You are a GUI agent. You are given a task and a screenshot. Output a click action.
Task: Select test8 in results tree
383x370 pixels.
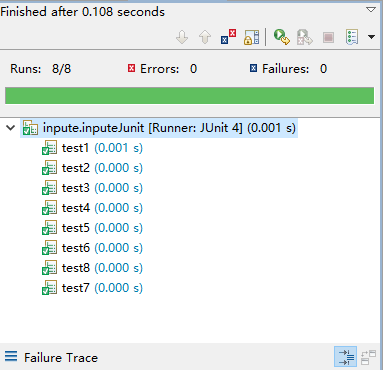pyautogui.click(x=92, y=268)
